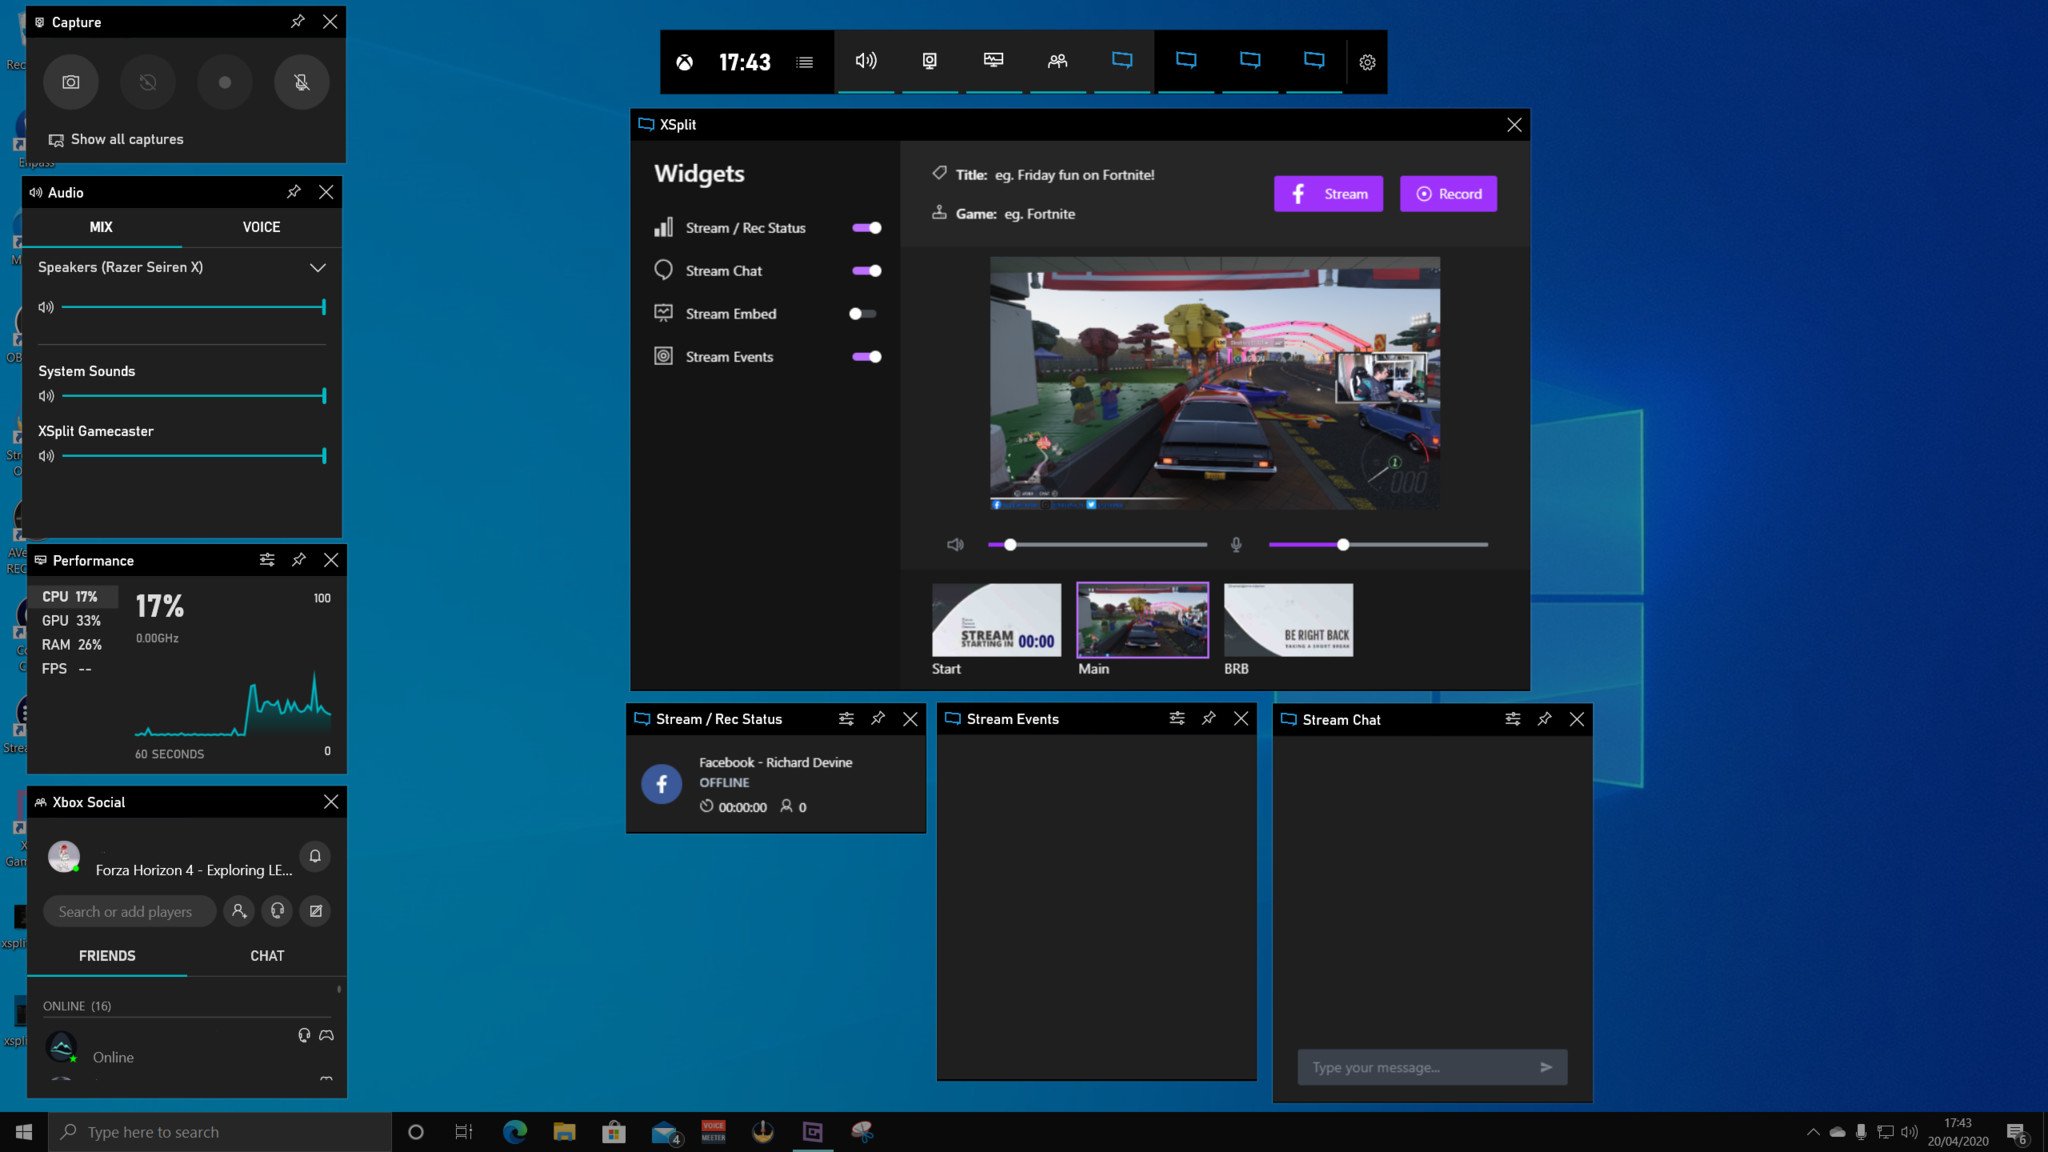2048x1152 pixels.
Task: Click the Xbox Social notifications bell
Action: click(315, 856)
